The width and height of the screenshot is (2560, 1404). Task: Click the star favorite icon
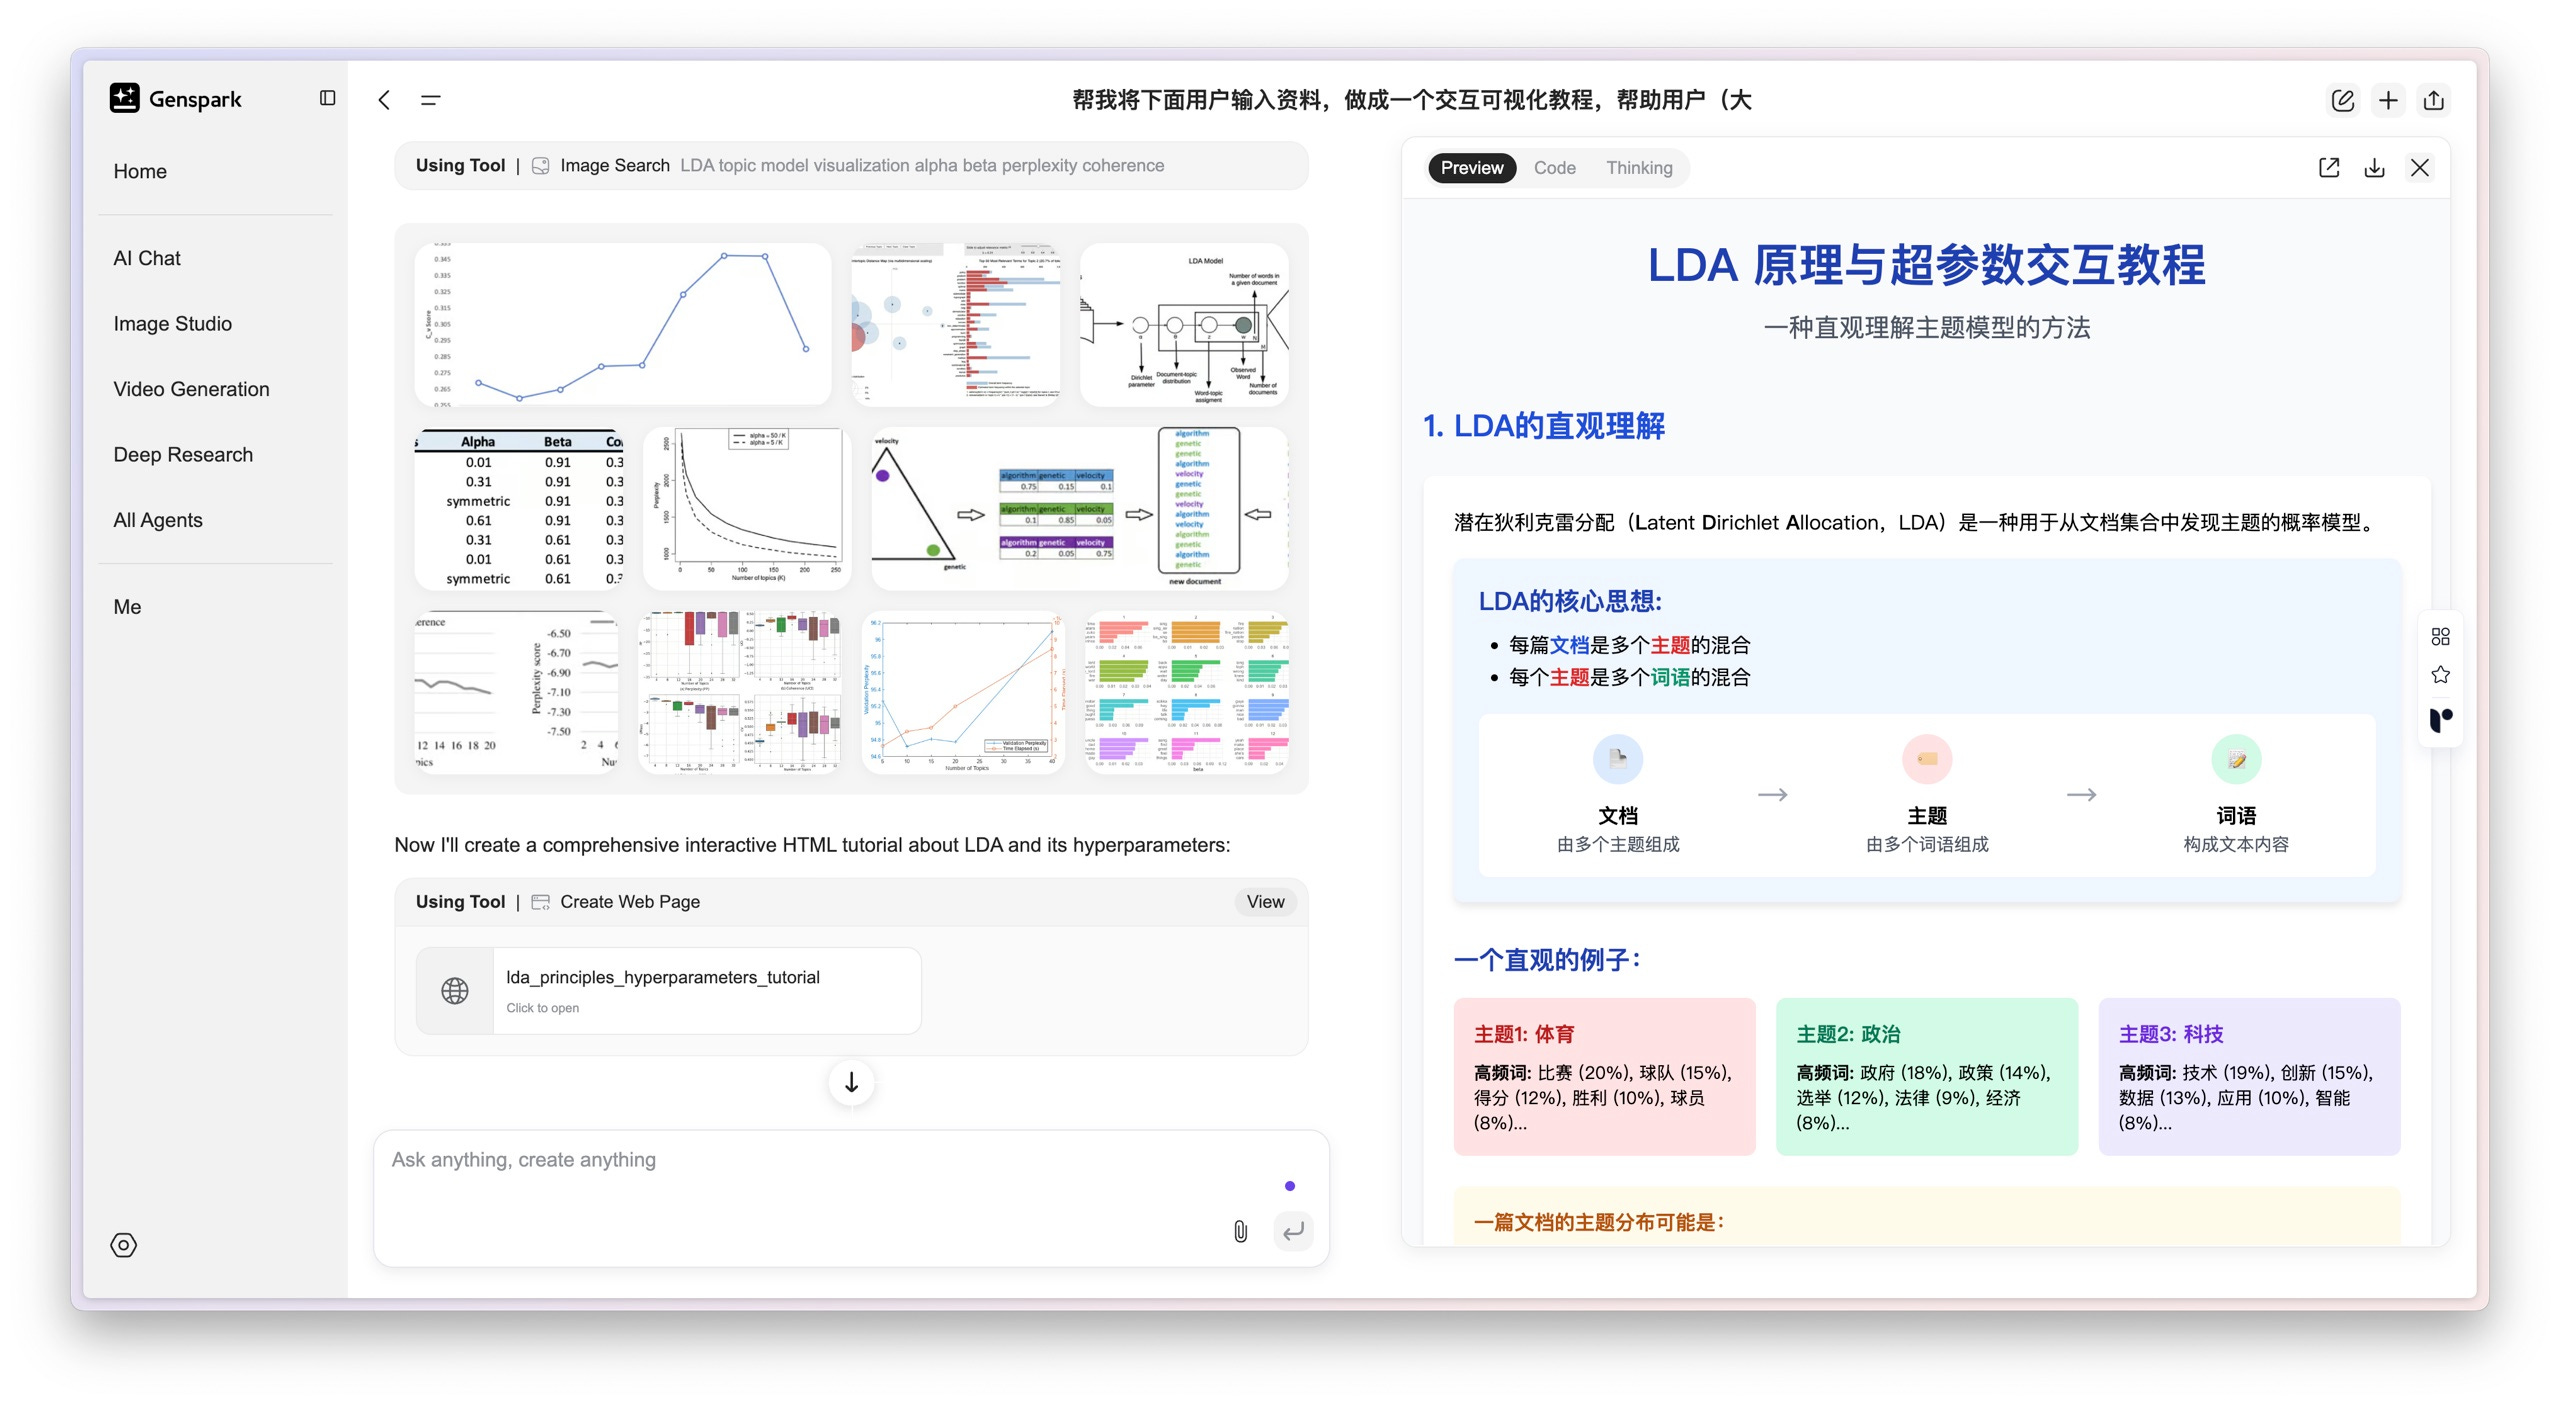coord(2441,675)
